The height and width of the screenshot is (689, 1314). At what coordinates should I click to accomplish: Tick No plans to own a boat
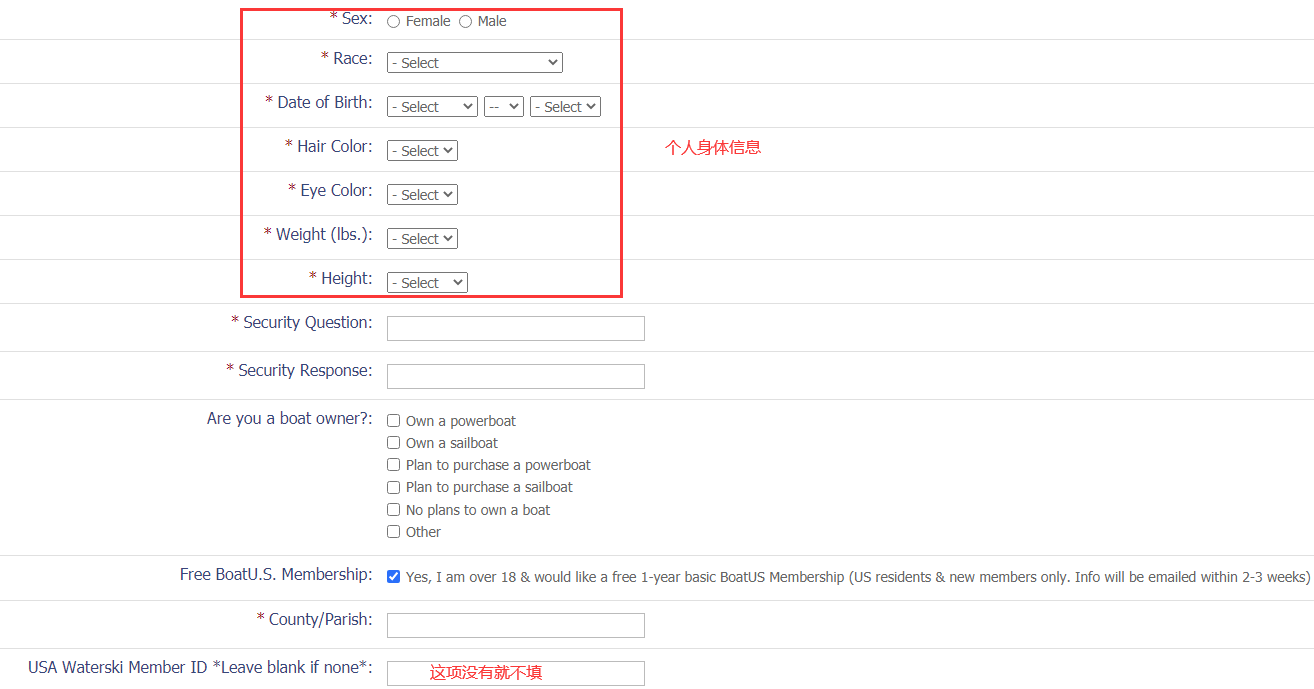(x=394, y=510)
